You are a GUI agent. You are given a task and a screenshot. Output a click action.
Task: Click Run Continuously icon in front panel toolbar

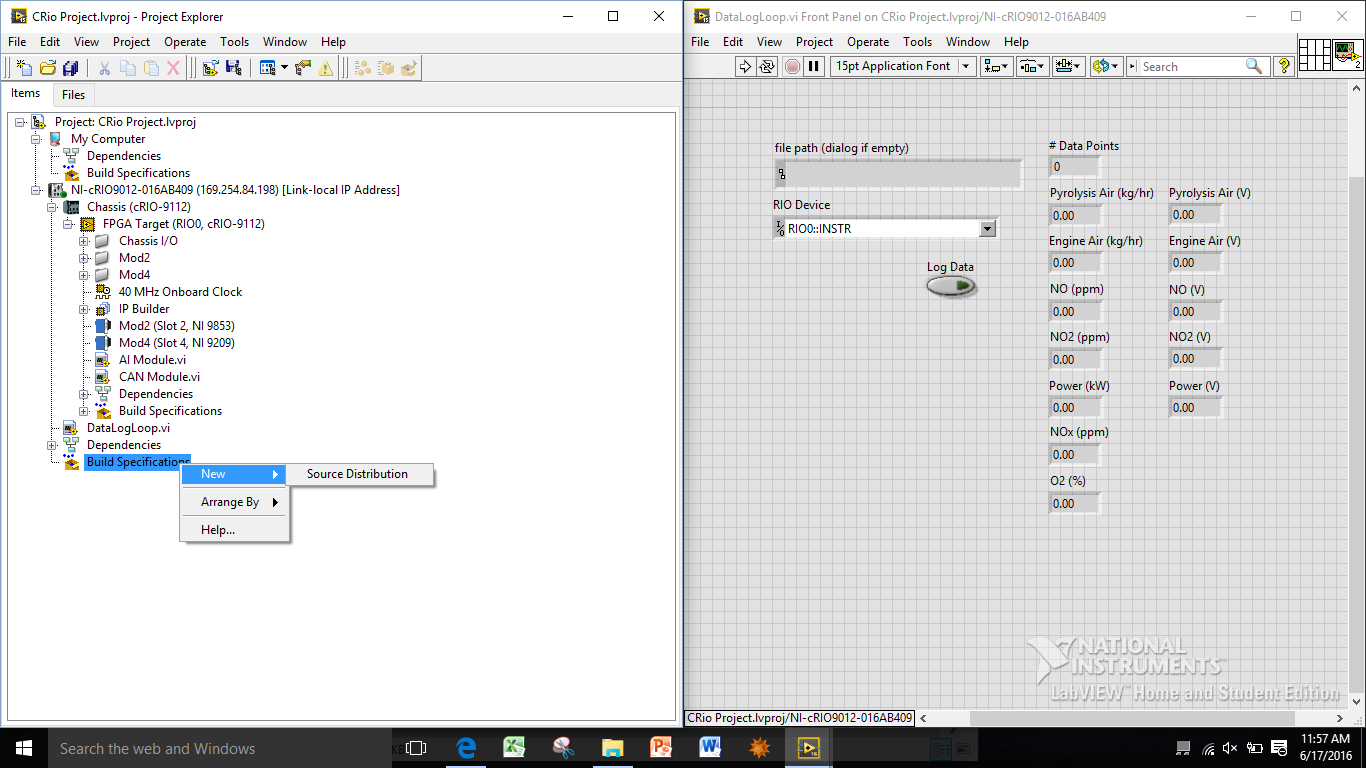(767, 66)
